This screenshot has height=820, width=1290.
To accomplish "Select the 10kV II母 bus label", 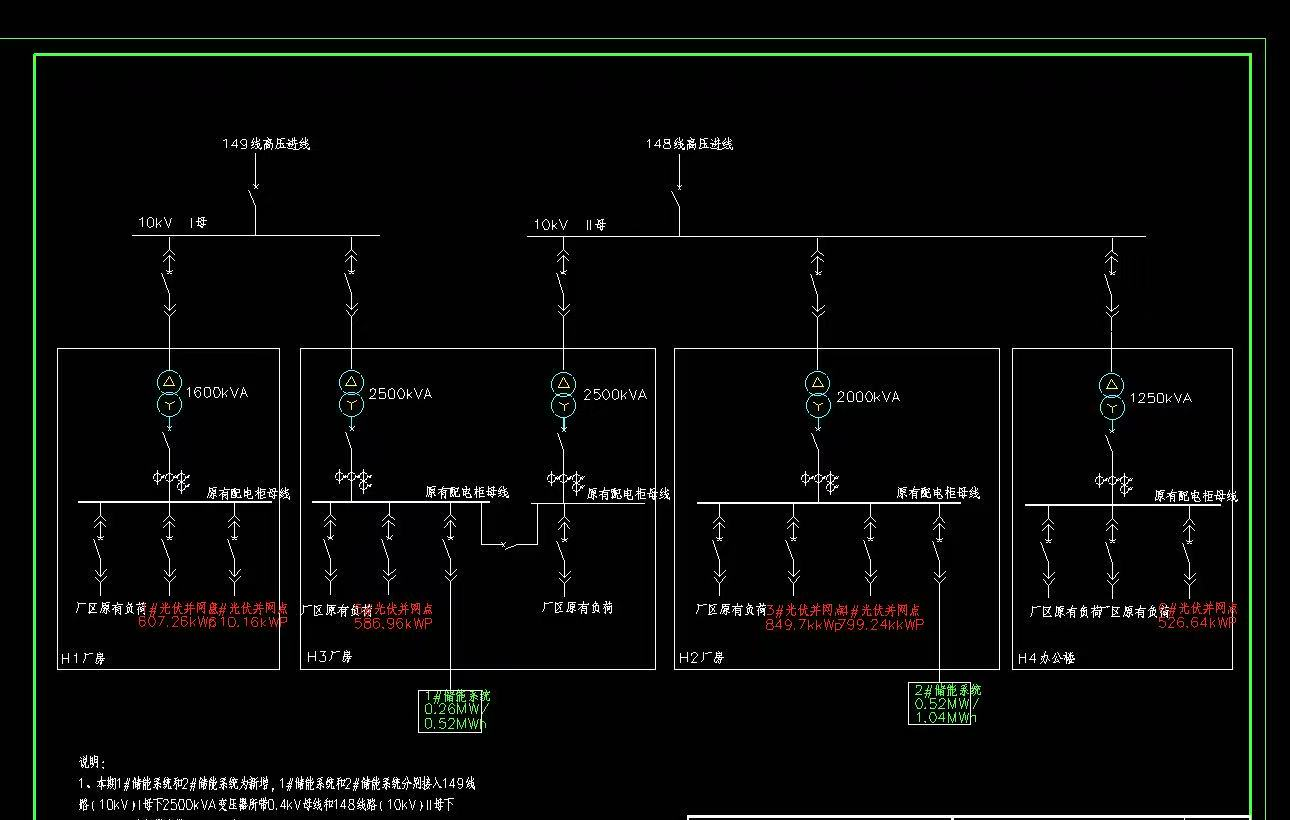I will click(570, 225).
